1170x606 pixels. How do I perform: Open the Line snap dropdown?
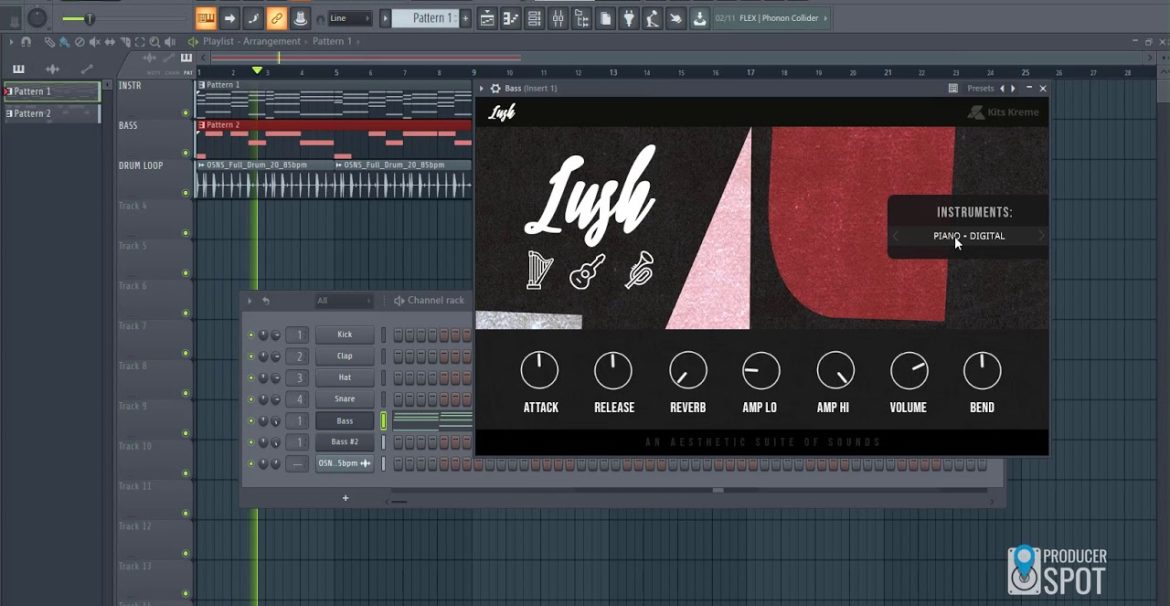(x=350, y=19)
